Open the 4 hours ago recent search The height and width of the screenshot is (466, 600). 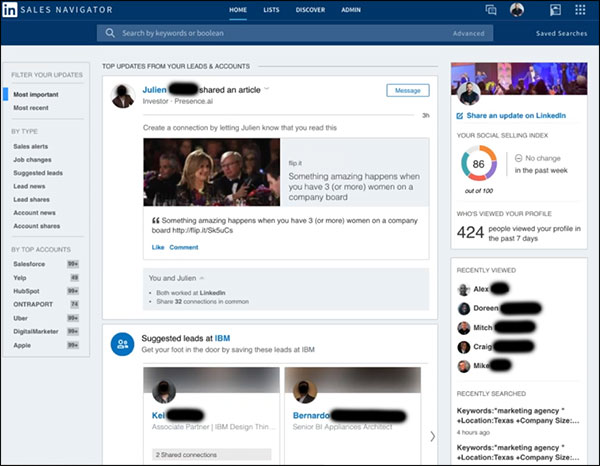[518, 421]
